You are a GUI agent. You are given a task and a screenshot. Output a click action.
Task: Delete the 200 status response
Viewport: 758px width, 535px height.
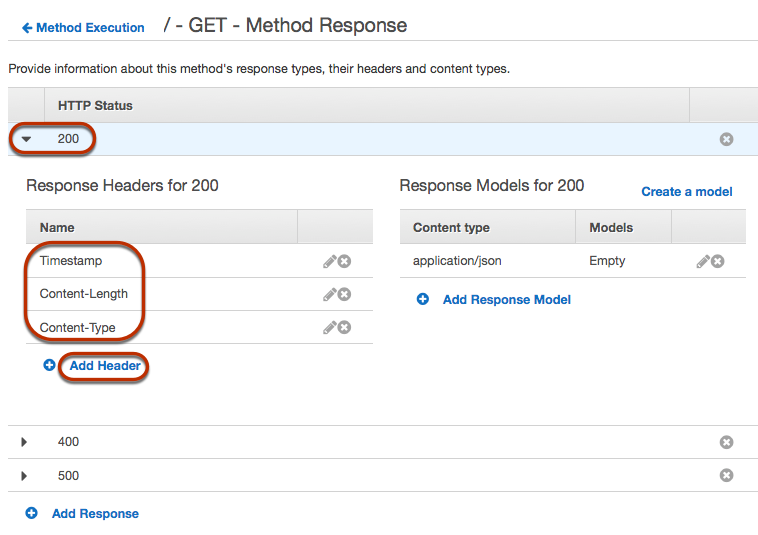click(727, 139)
